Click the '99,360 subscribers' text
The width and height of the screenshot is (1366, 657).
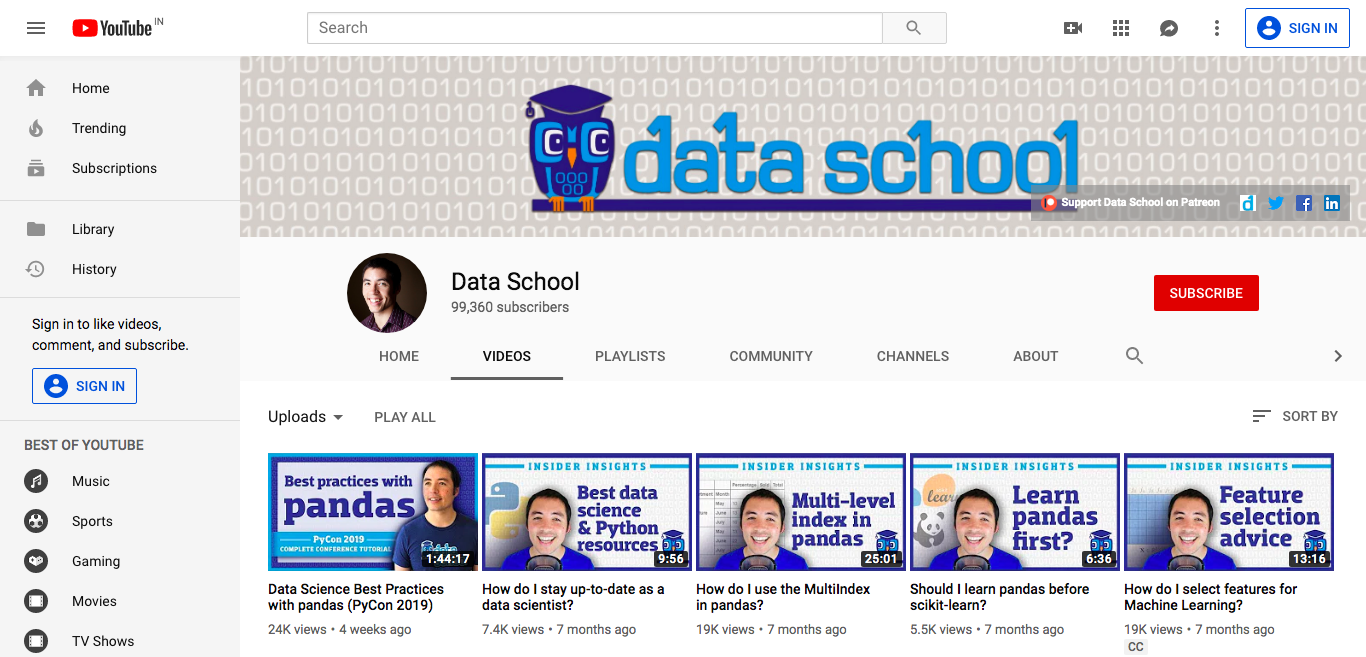[510, 308]
